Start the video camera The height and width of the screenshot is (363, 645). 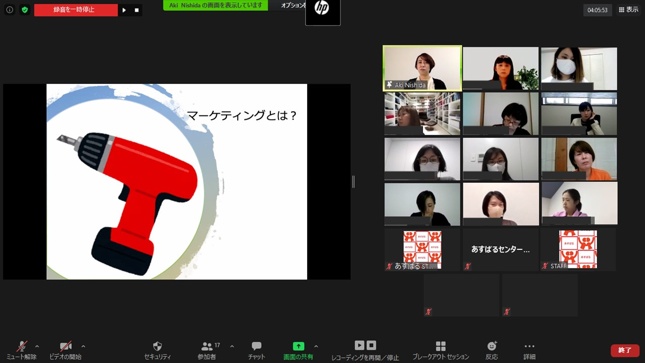(x=65, y=350)
